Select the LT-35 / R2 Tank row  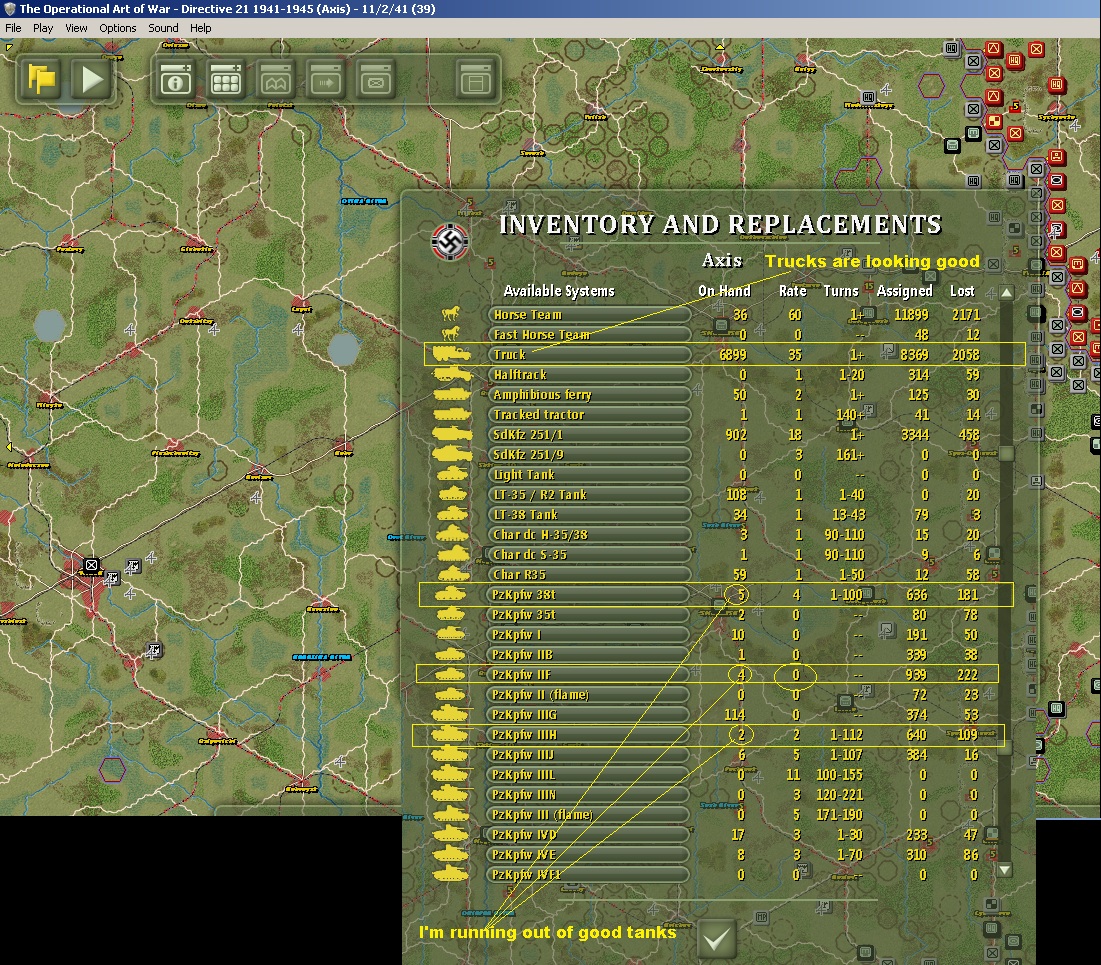coord(588,494)
